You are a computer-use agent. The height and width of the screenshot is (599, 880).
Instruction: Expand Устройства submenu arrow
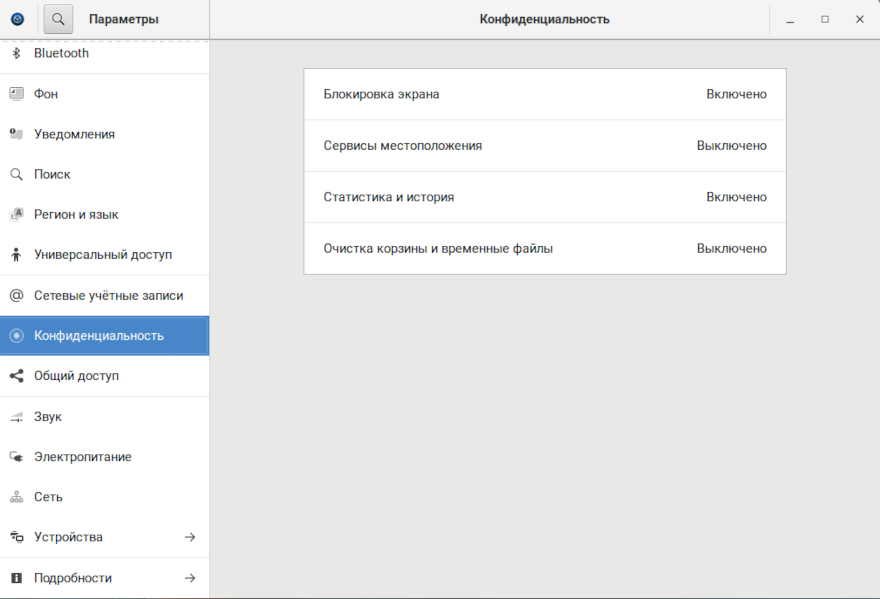pyautogui.click(x=190, y=537)
